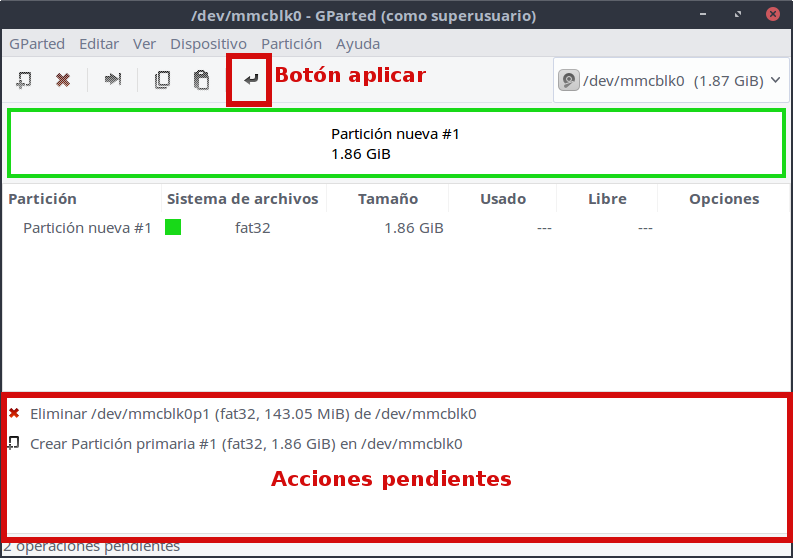Open the Editar menu
The height and width of the screenshot is (558, 793).
(x=99, y=44)
